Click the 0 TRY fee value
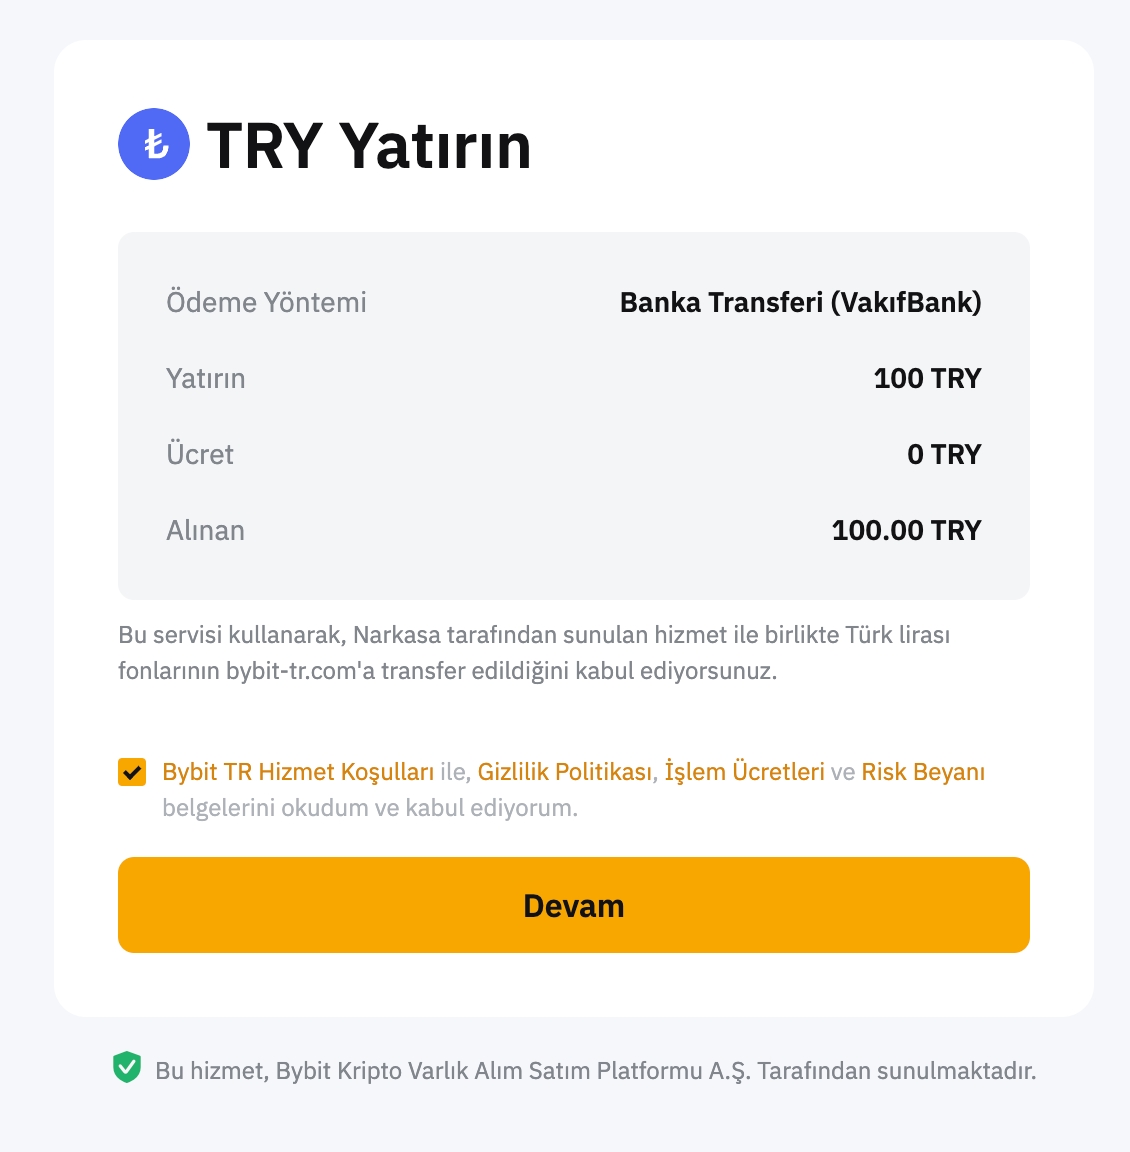 coord(944,454)
